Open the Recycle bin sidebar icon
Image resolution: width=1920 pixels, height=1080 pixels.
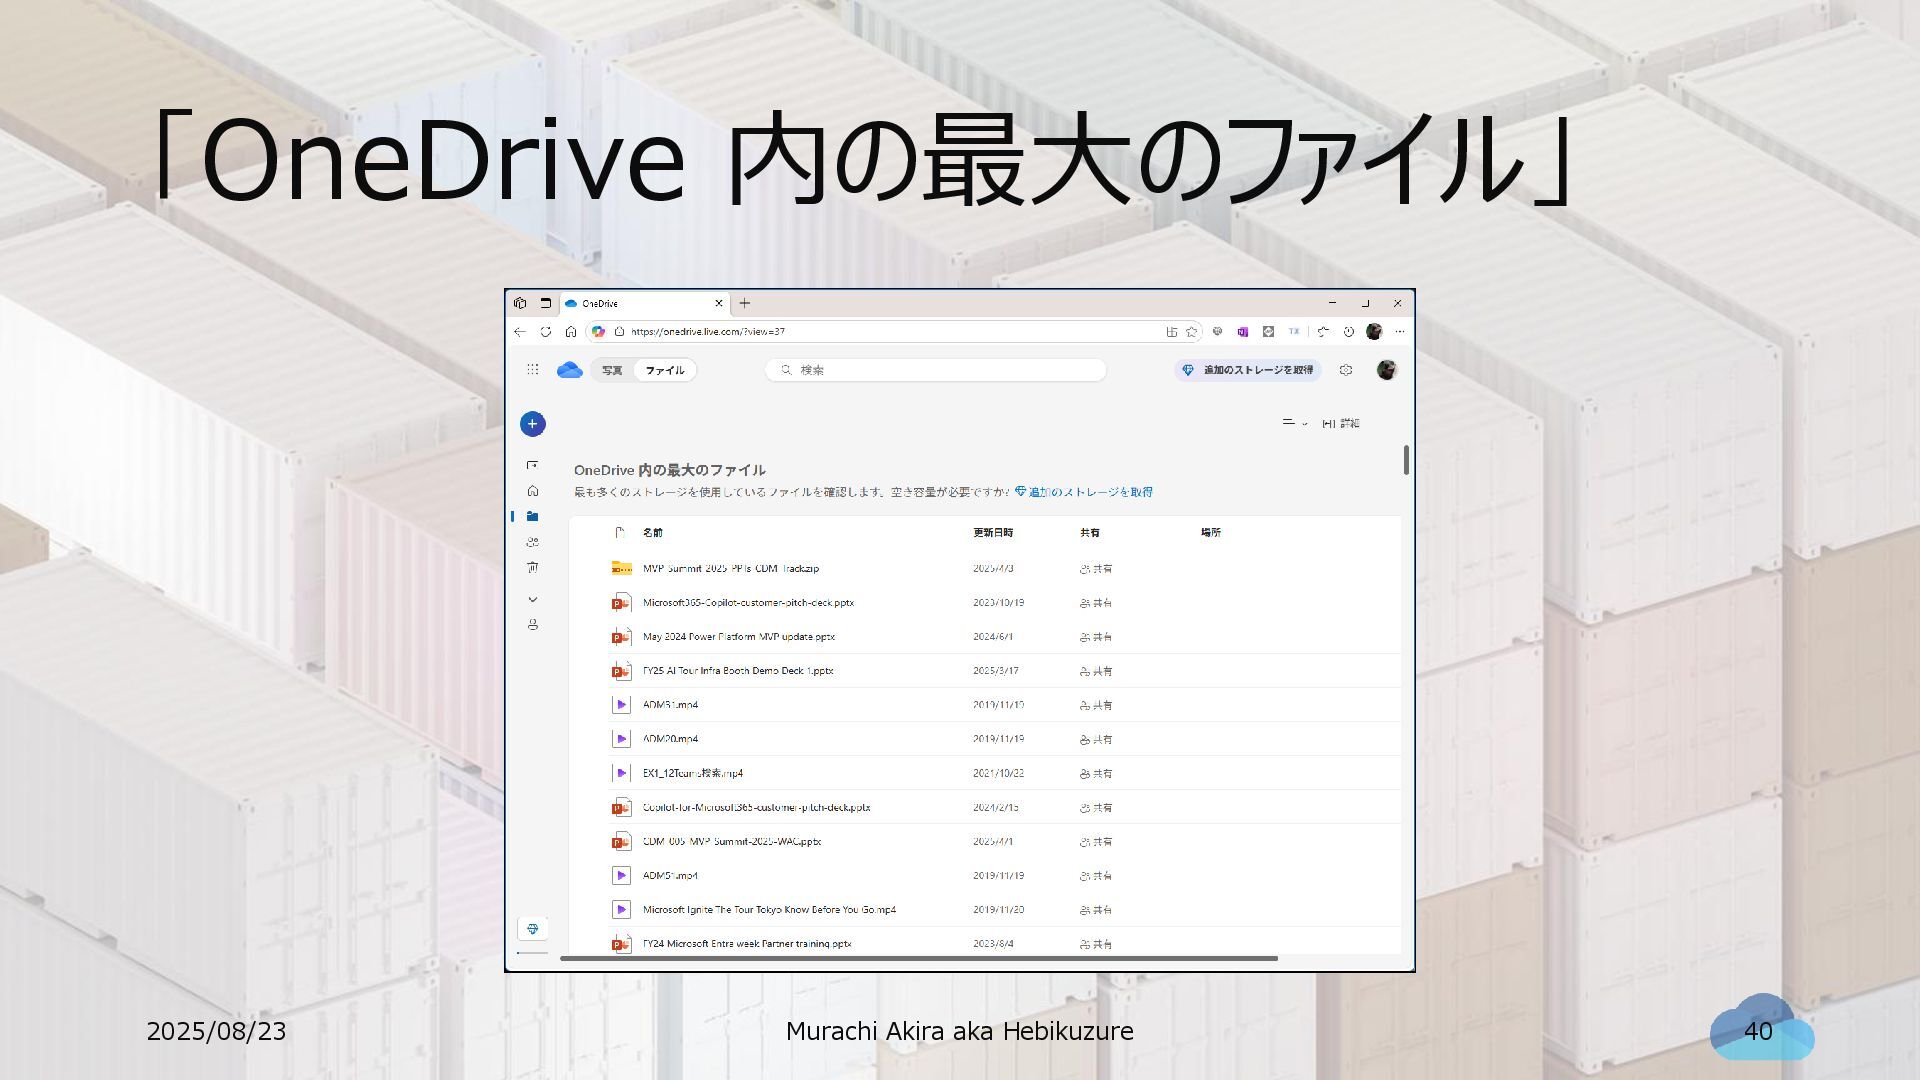pos(533,568)
